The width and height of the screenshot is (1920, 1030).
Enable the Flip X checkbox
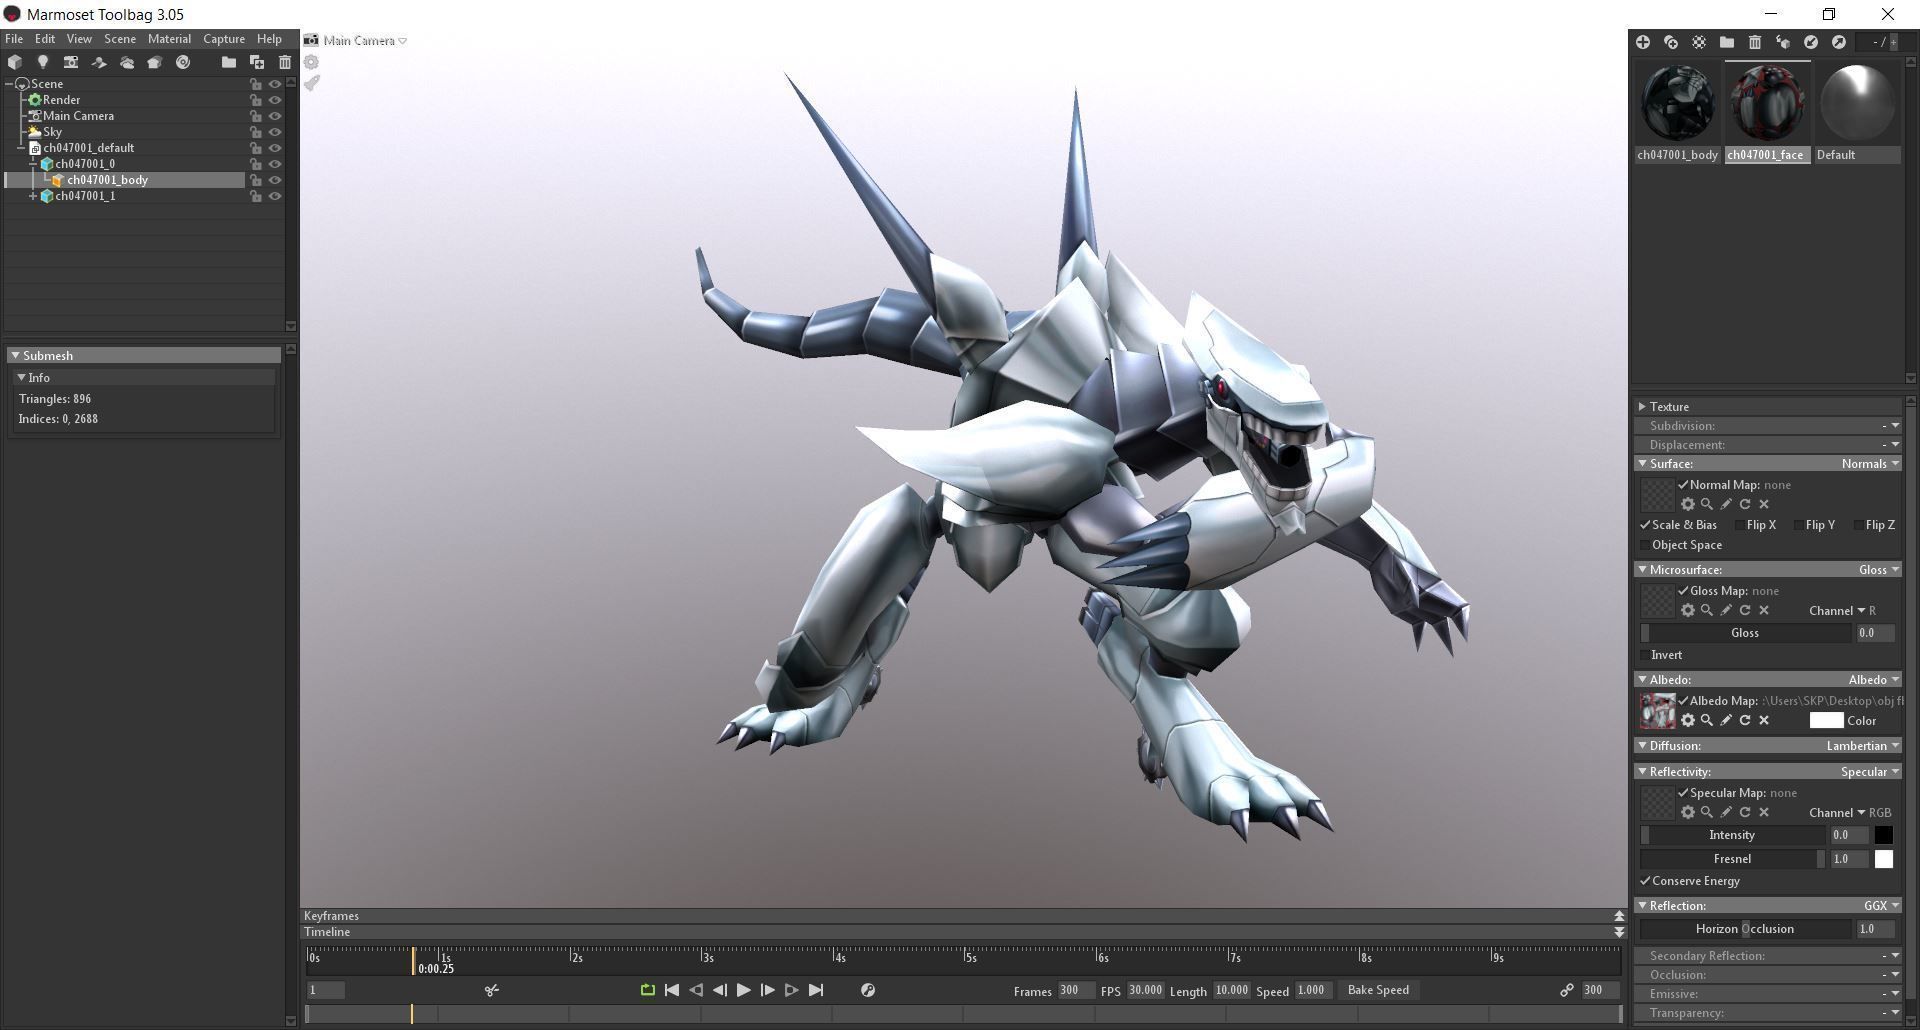[x=1741, y=525]
